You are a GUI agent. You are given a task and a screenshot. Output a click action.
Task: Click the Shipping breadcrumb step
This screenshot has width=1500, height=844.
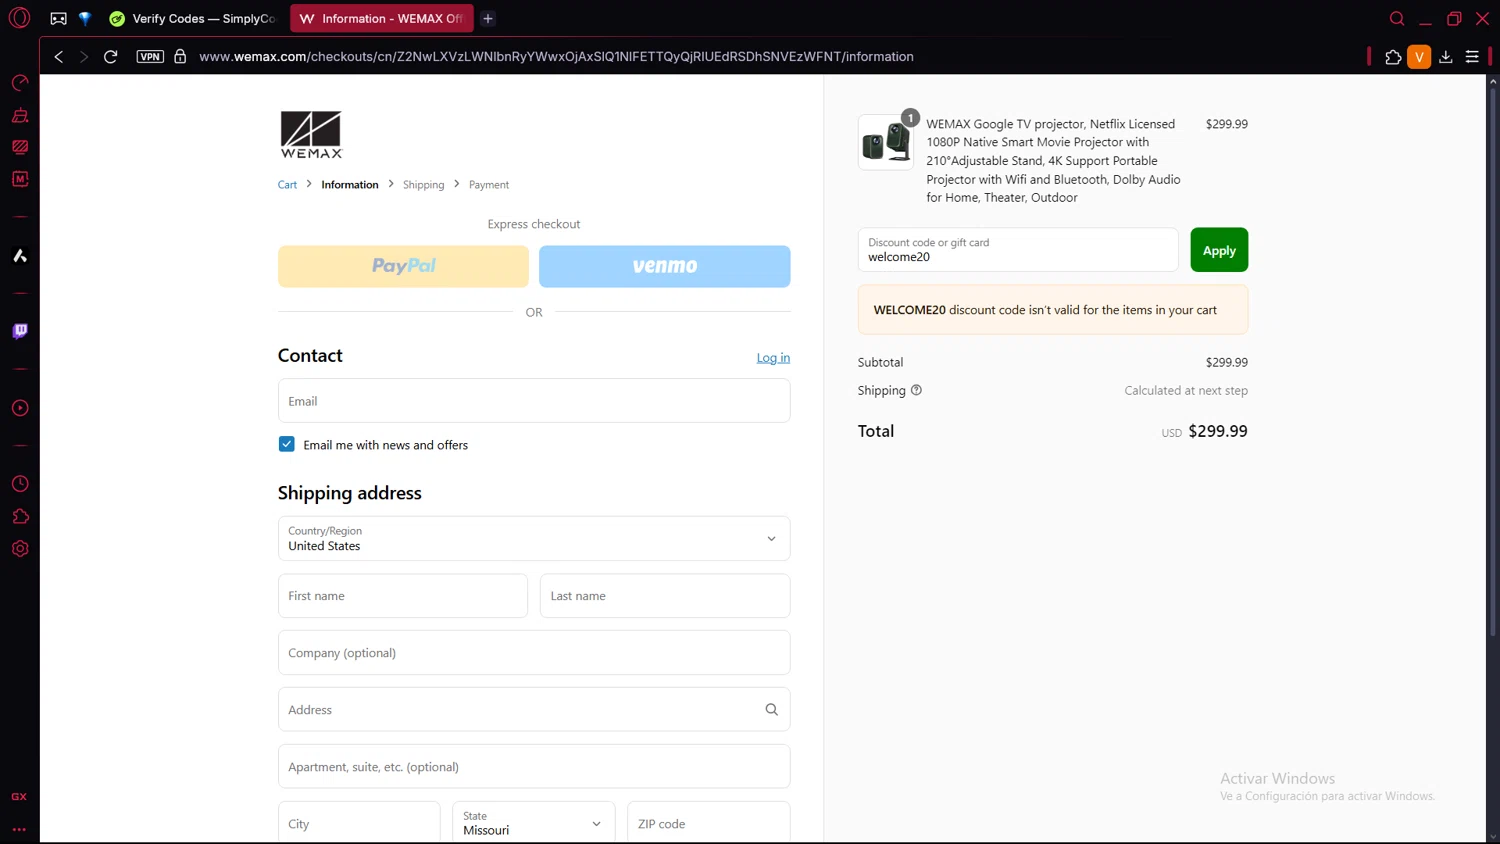pos(423,185)
